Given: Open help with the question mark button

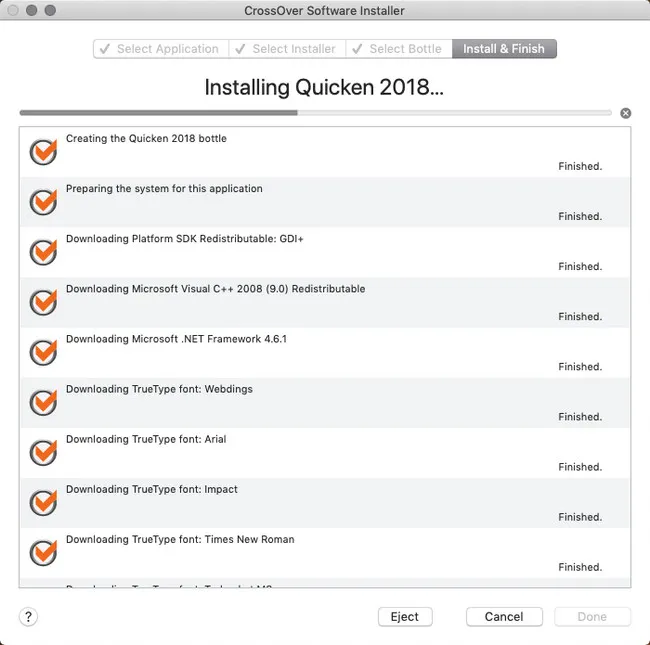Looking at the screenshot, I should click(x=28, y=617).
